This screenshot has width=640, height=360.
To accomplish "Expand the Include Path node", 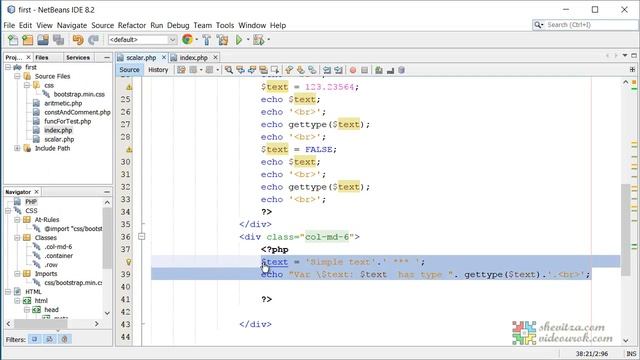I will click(17, 148).
